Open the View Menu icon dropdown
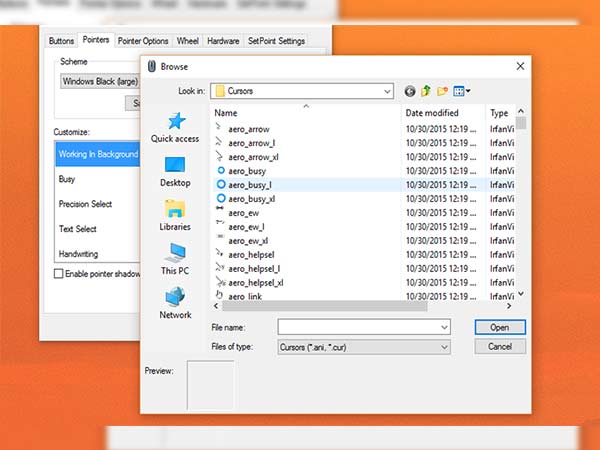The image size is (600, 450). coord(462,91)
